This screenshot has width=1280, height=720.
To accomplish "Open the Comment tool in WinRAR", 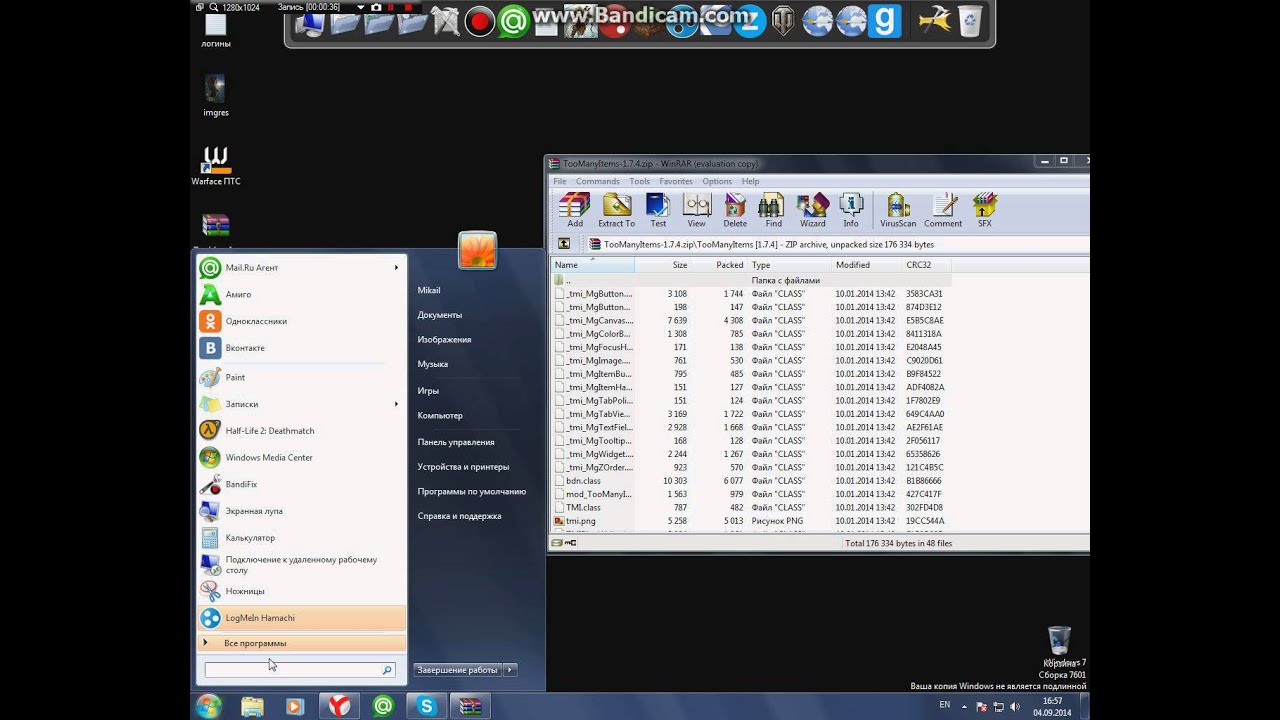I will coord(943,210).
